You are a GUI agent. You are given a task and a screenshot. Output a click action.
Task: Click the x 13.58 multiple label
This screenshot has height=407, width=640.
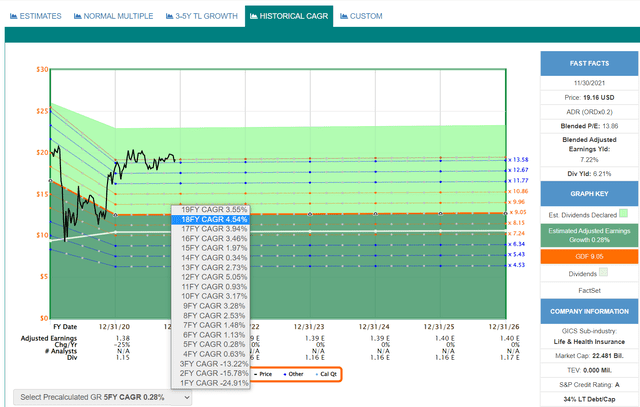[x=518, y=160]
